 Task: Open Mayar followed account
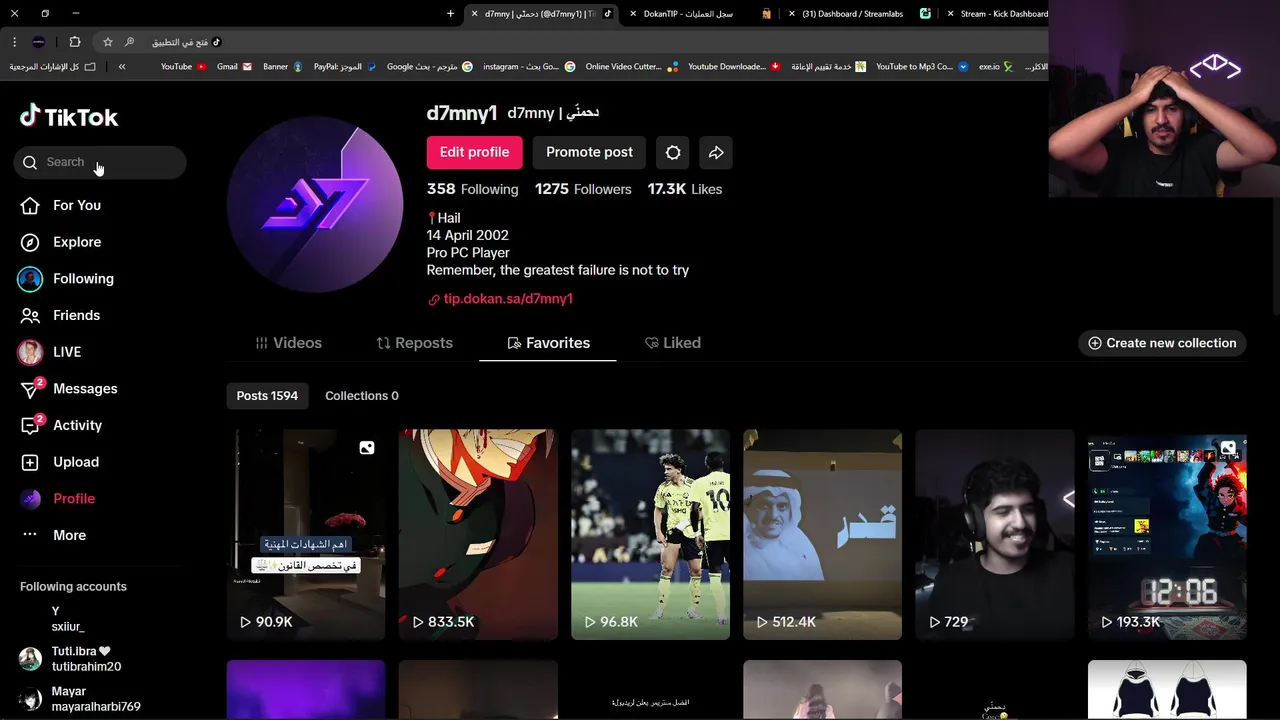click(80, 699)
